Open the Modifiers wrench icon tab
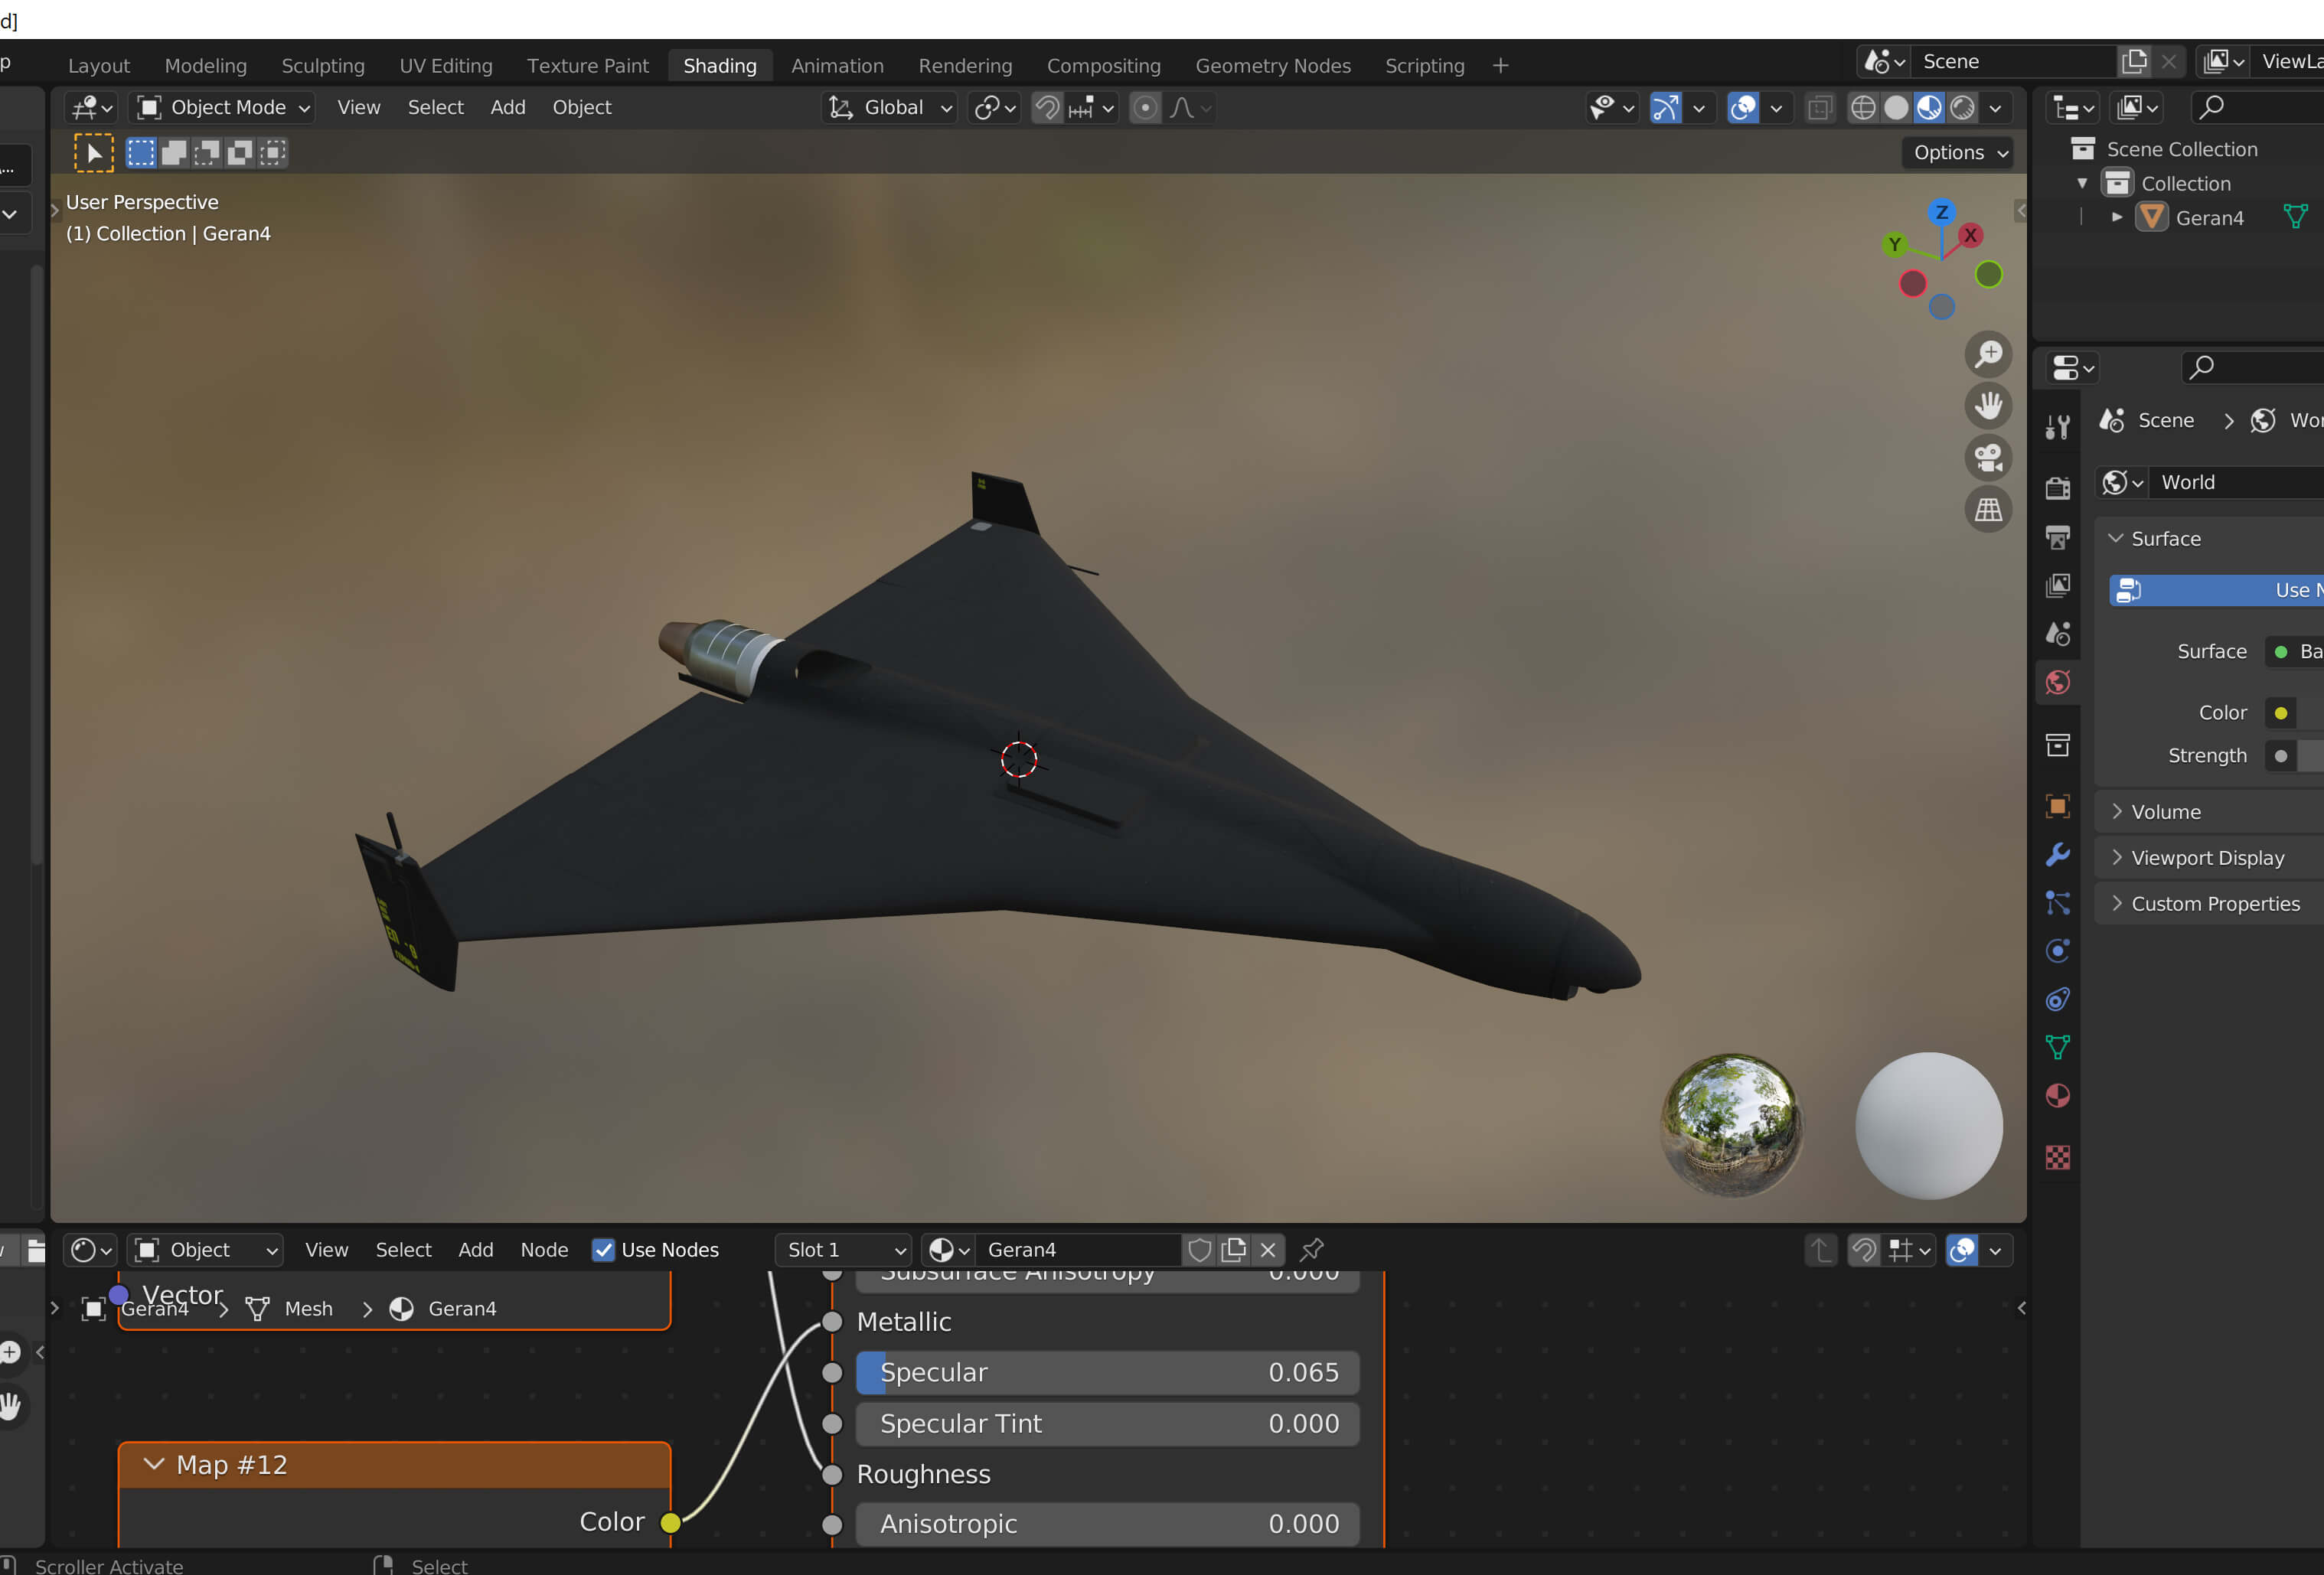This screenshot has height=1575, width=2324. 2057,855
